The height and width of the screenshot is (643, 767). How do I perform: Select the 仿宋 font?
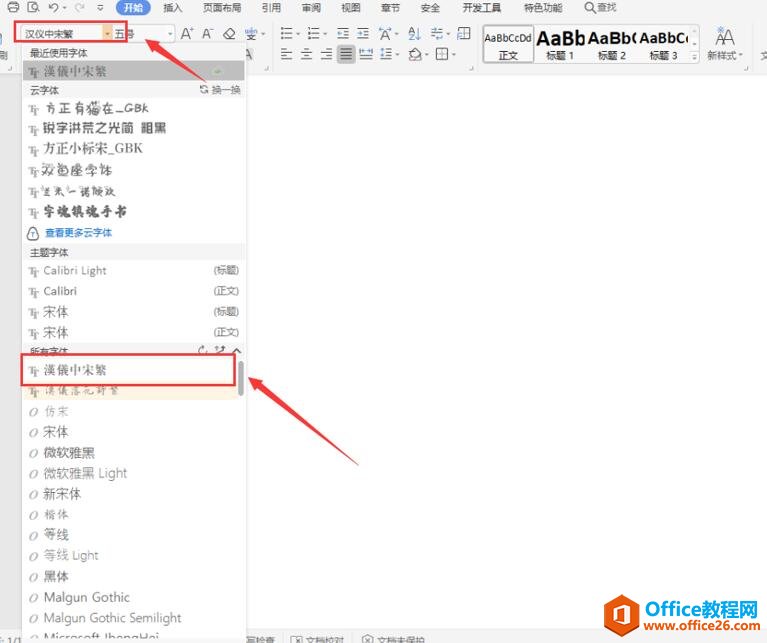pos(130,412)
